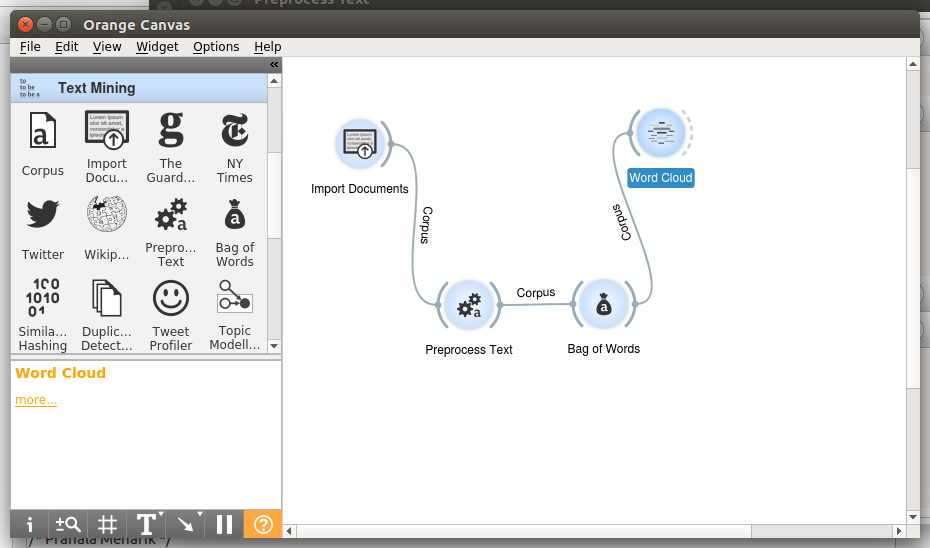The image size is (930, 548).
Task: Open workflow info with the i button
Action: 30,524
